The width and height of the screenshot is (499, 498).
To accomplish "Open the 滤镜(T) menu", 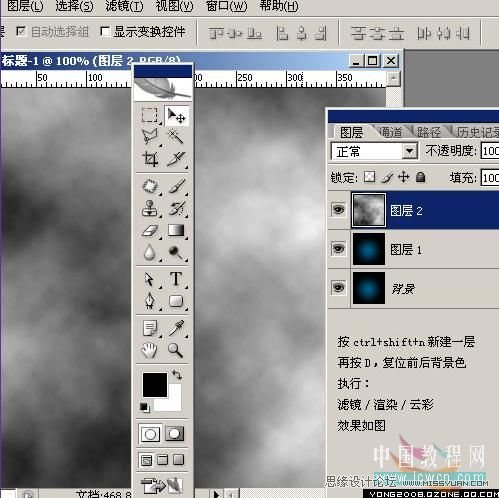I will pos(124,6).
